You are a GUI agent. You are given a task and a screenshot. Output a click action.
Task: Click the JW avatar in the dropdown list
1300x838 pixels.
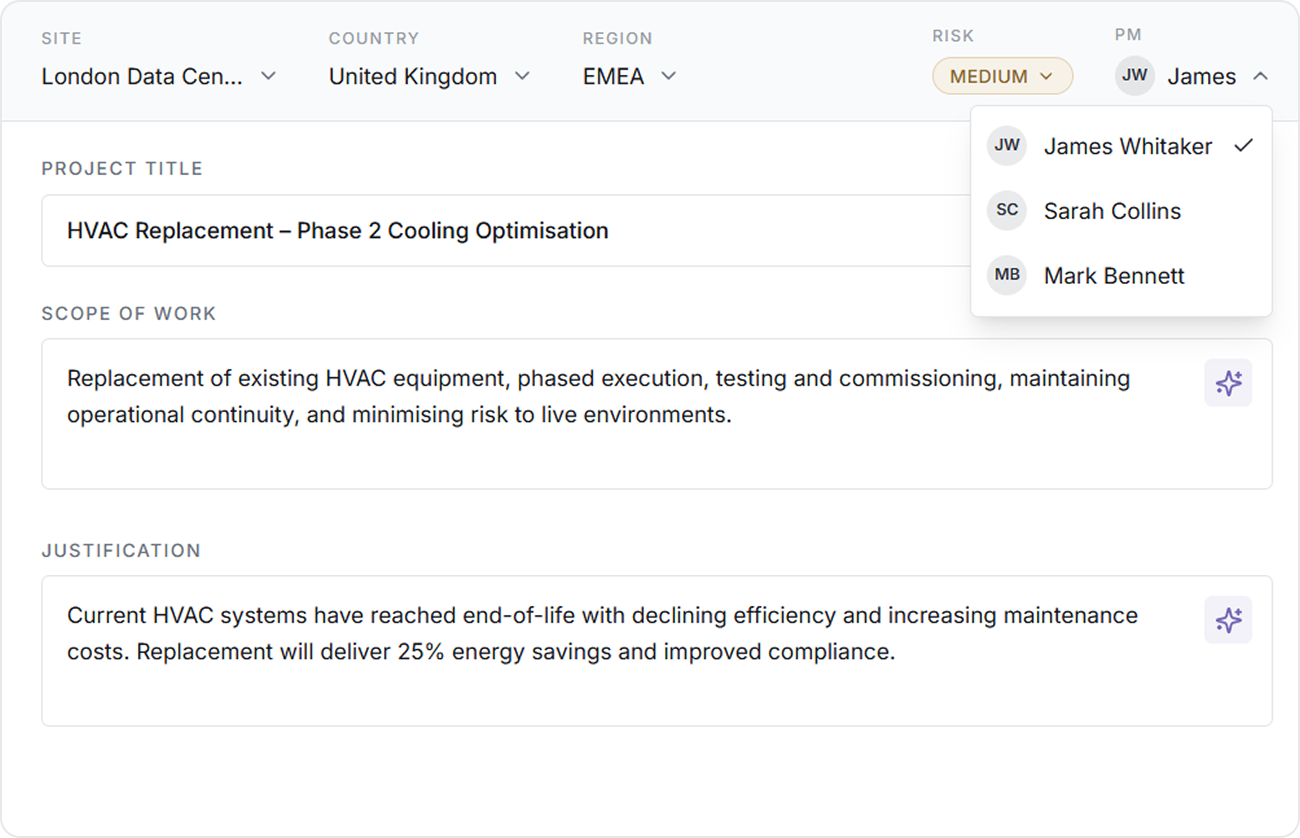tap(1006, 146)
